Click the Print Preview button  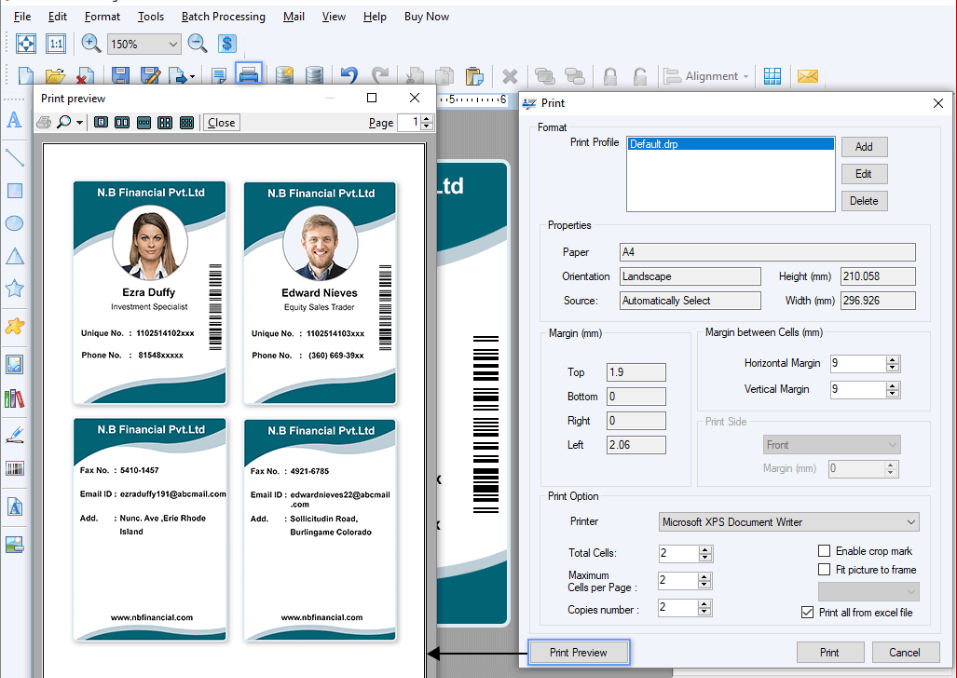[578, 652]
